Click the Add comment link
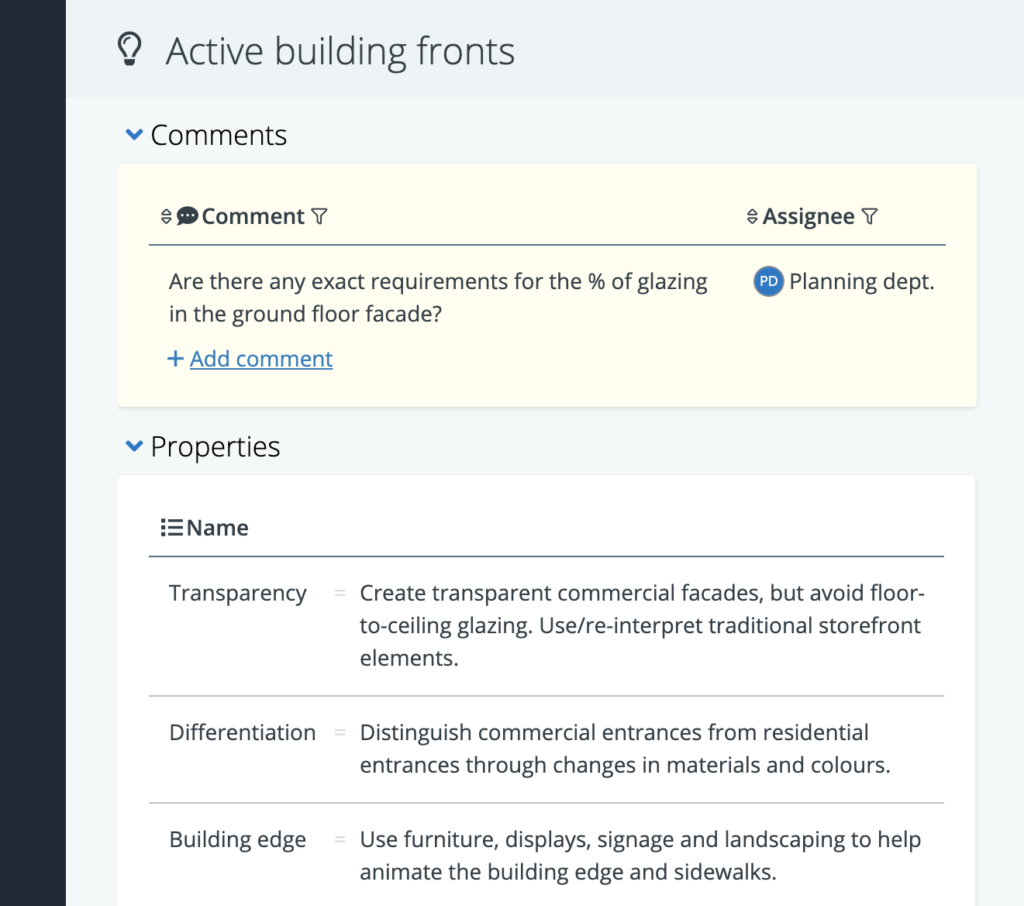The width and height of the screenshot is (1024, 906). tap(261, 359)
